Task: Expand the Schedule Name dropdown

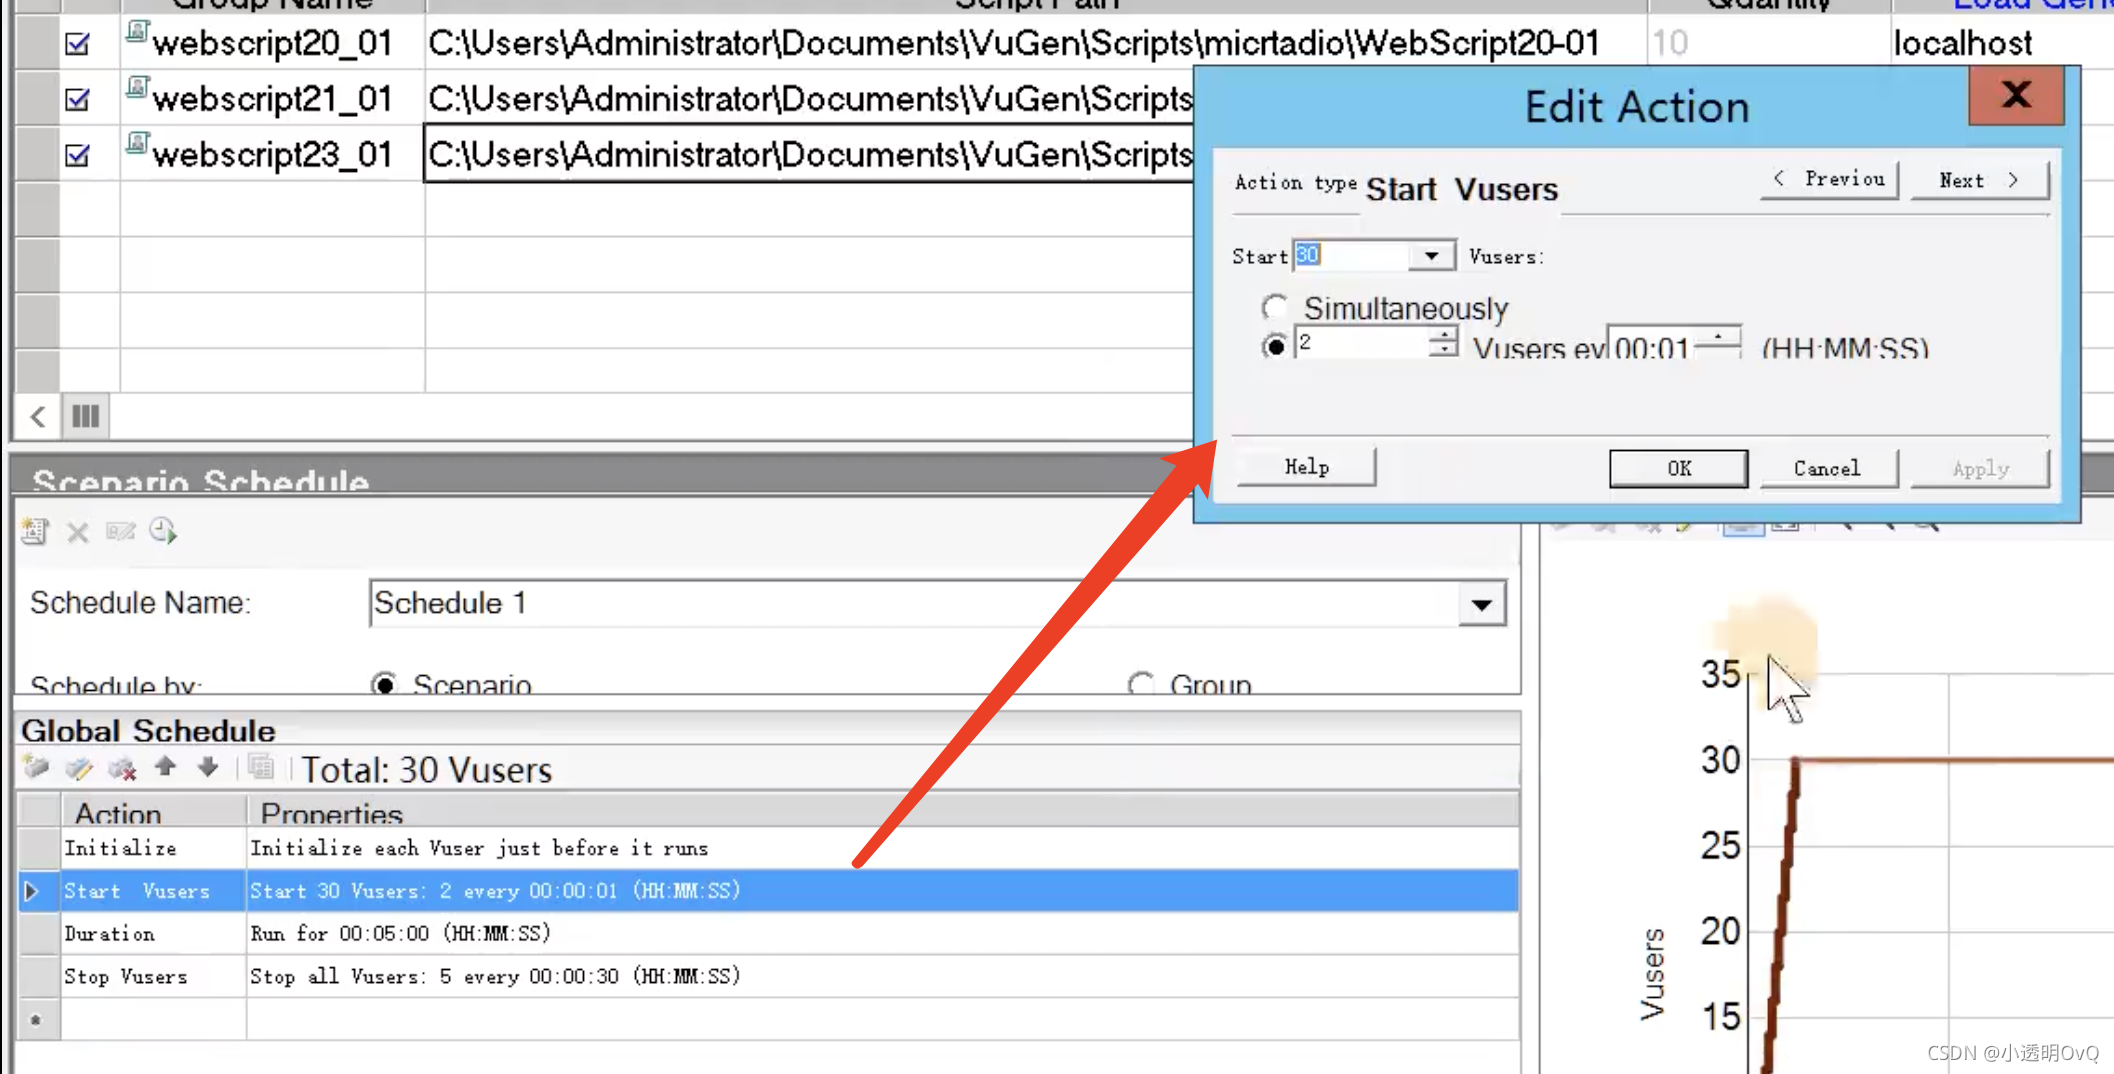Action: 1481,604
